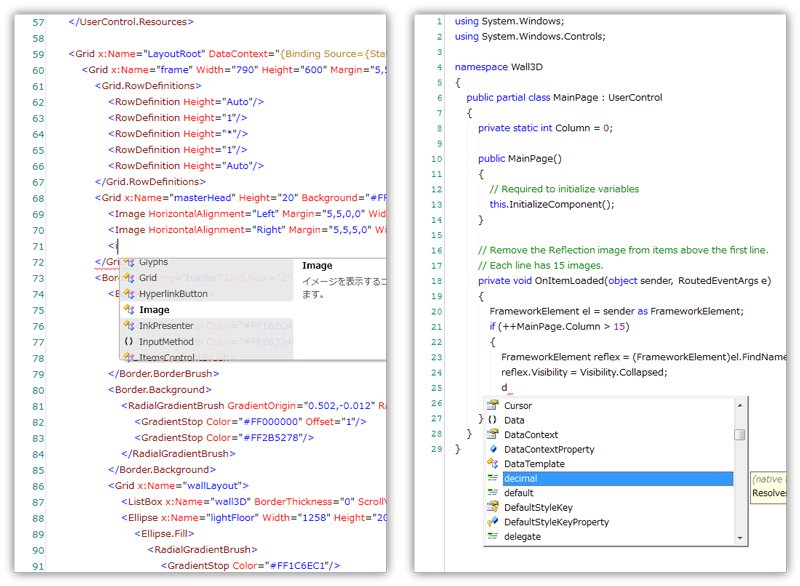Screen dimensions: 800x586
Task: Click XAML line number 59
Action: click(x=38, y=55)
